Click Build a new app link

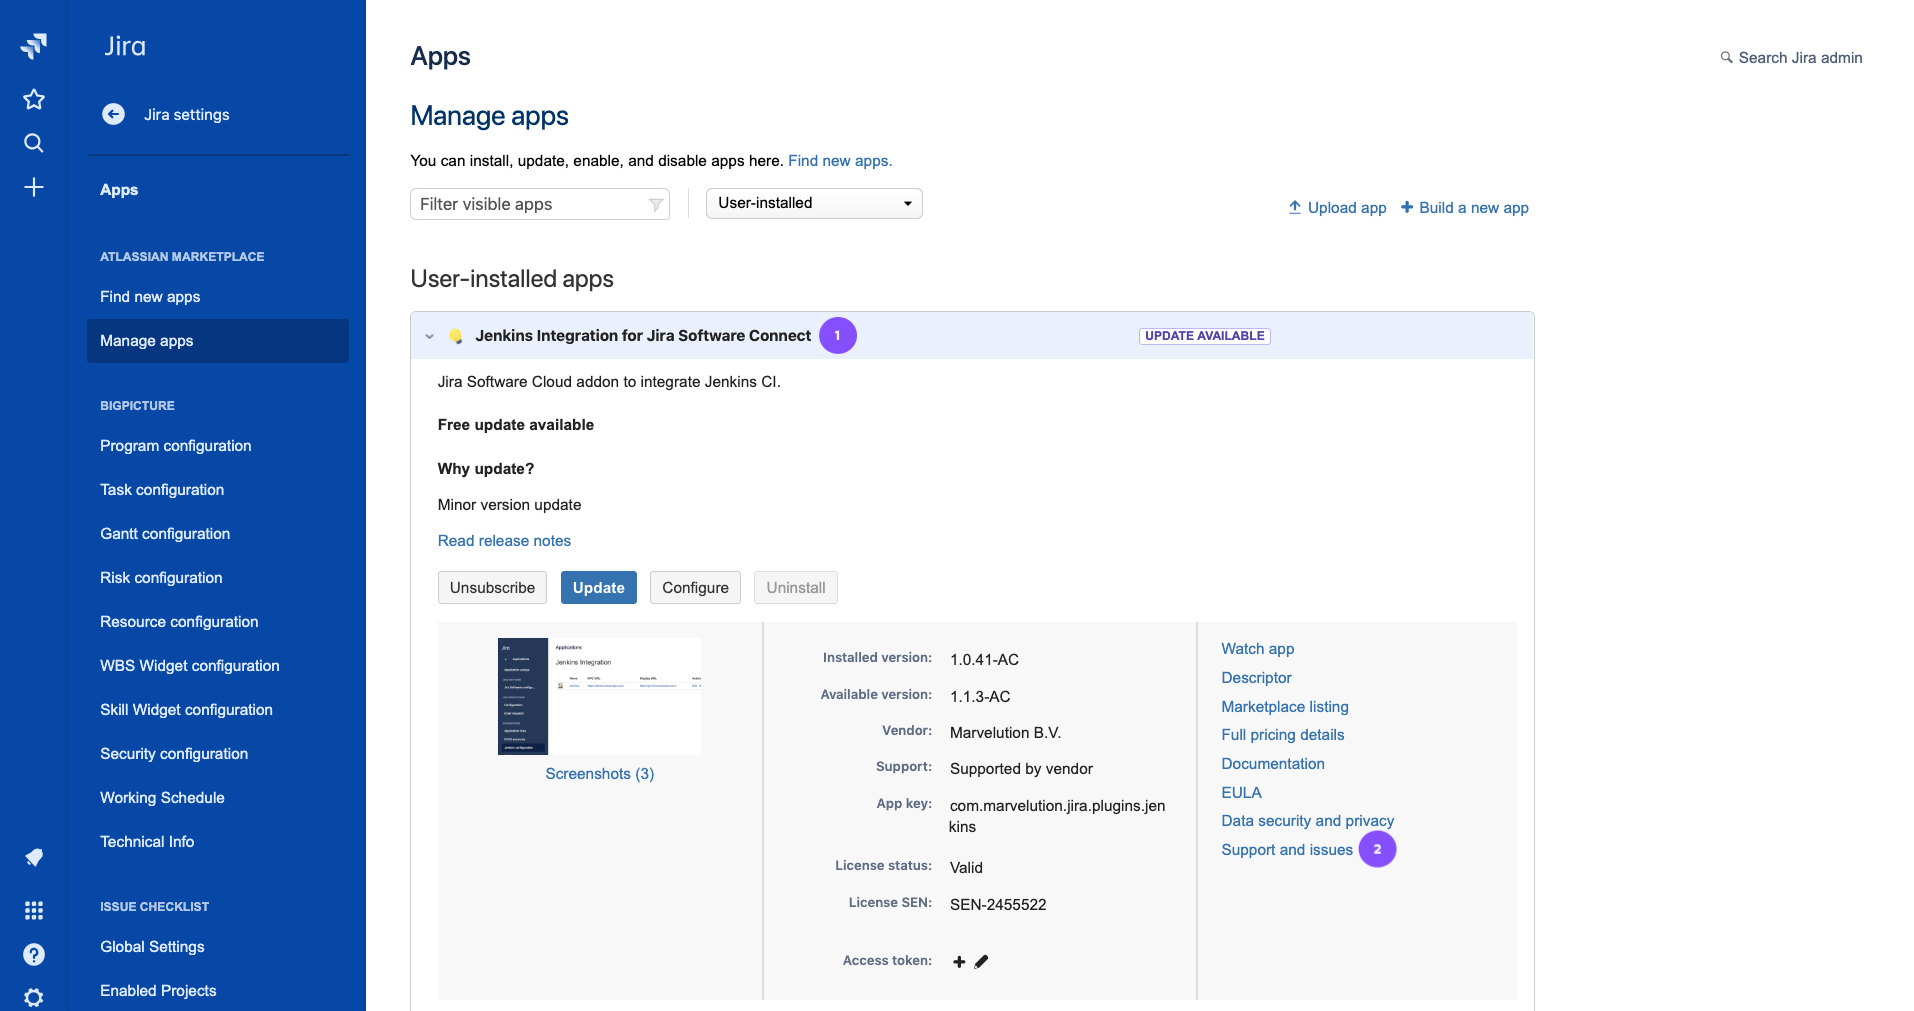pyautogui.click(x=1474, y=208)
